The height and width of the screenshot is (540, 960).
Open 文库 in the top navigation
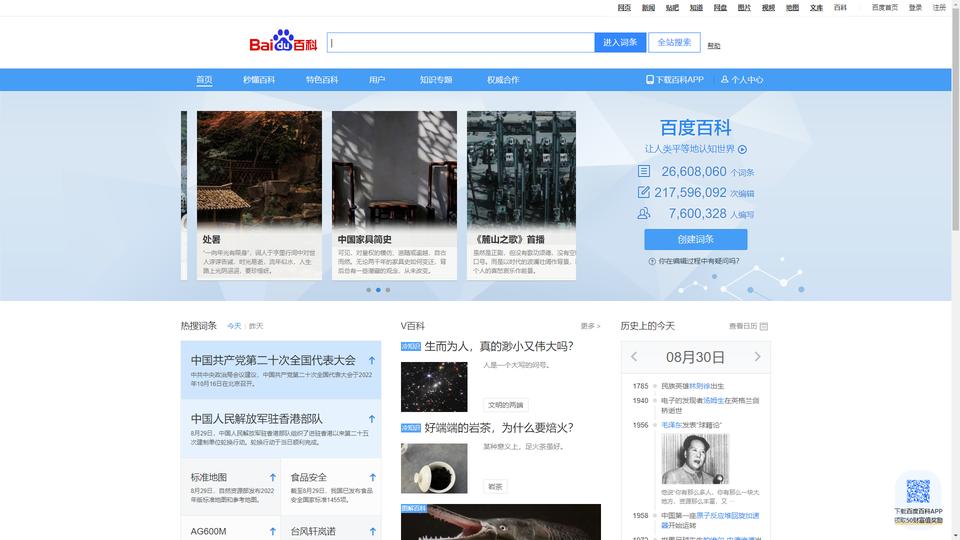[816, 7]
